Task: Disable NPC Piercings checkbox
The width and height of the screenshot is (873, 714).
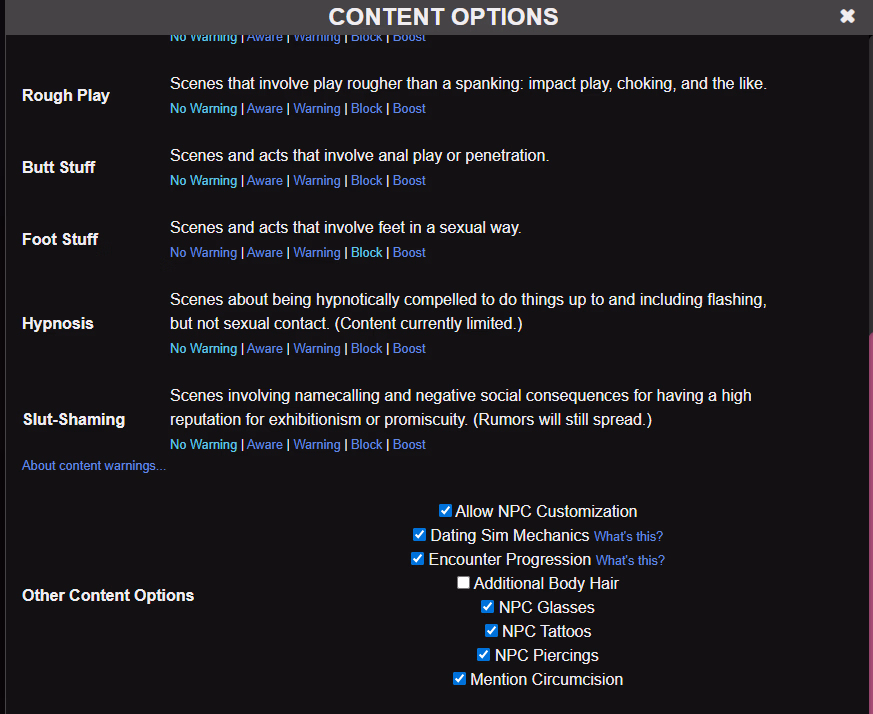Action: coord(484,655)
